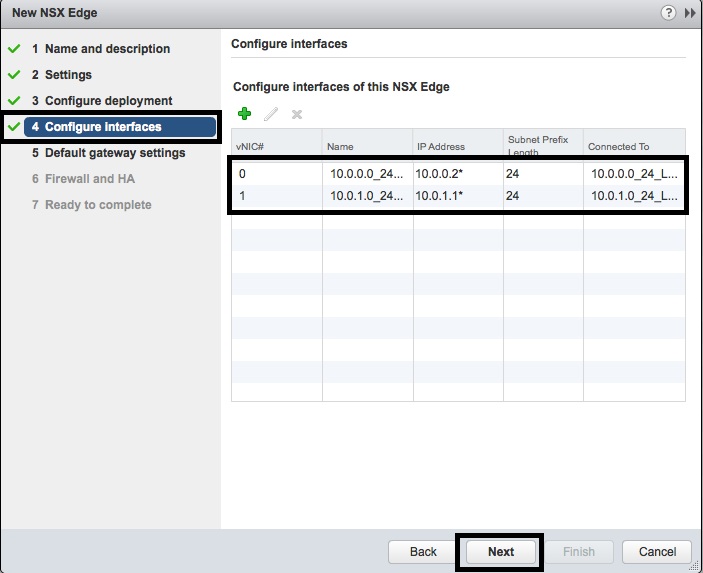Select step 4 Configure interfaces

point(103,127)
